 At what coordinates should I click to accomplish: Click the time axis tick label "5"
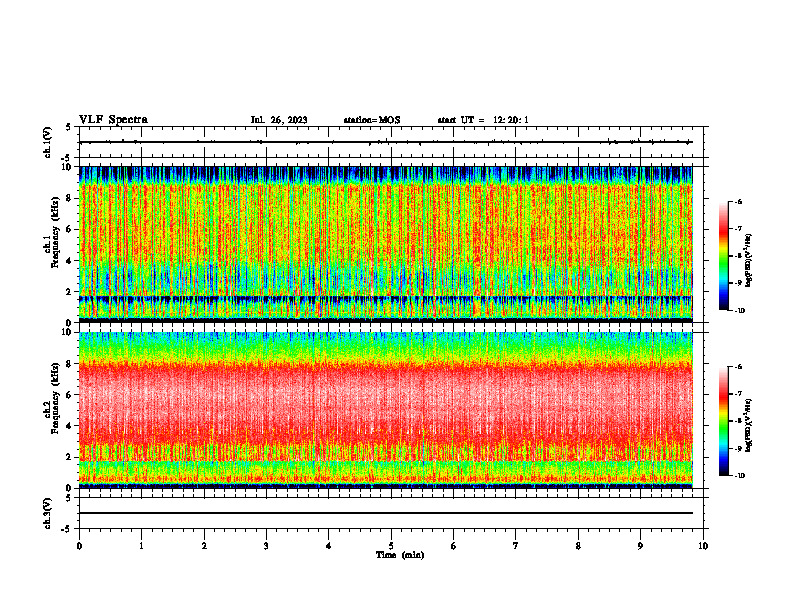point(391,546)
